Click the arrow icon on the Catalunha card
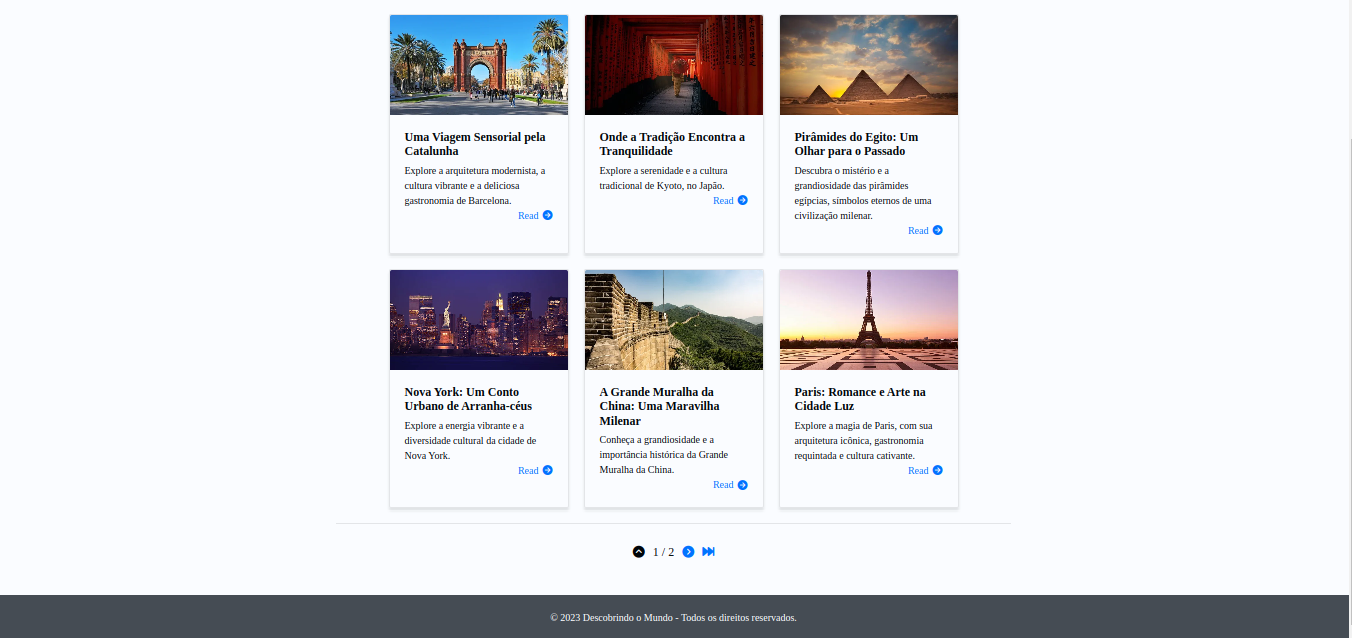1352x638 pixels. coord(548,216)
